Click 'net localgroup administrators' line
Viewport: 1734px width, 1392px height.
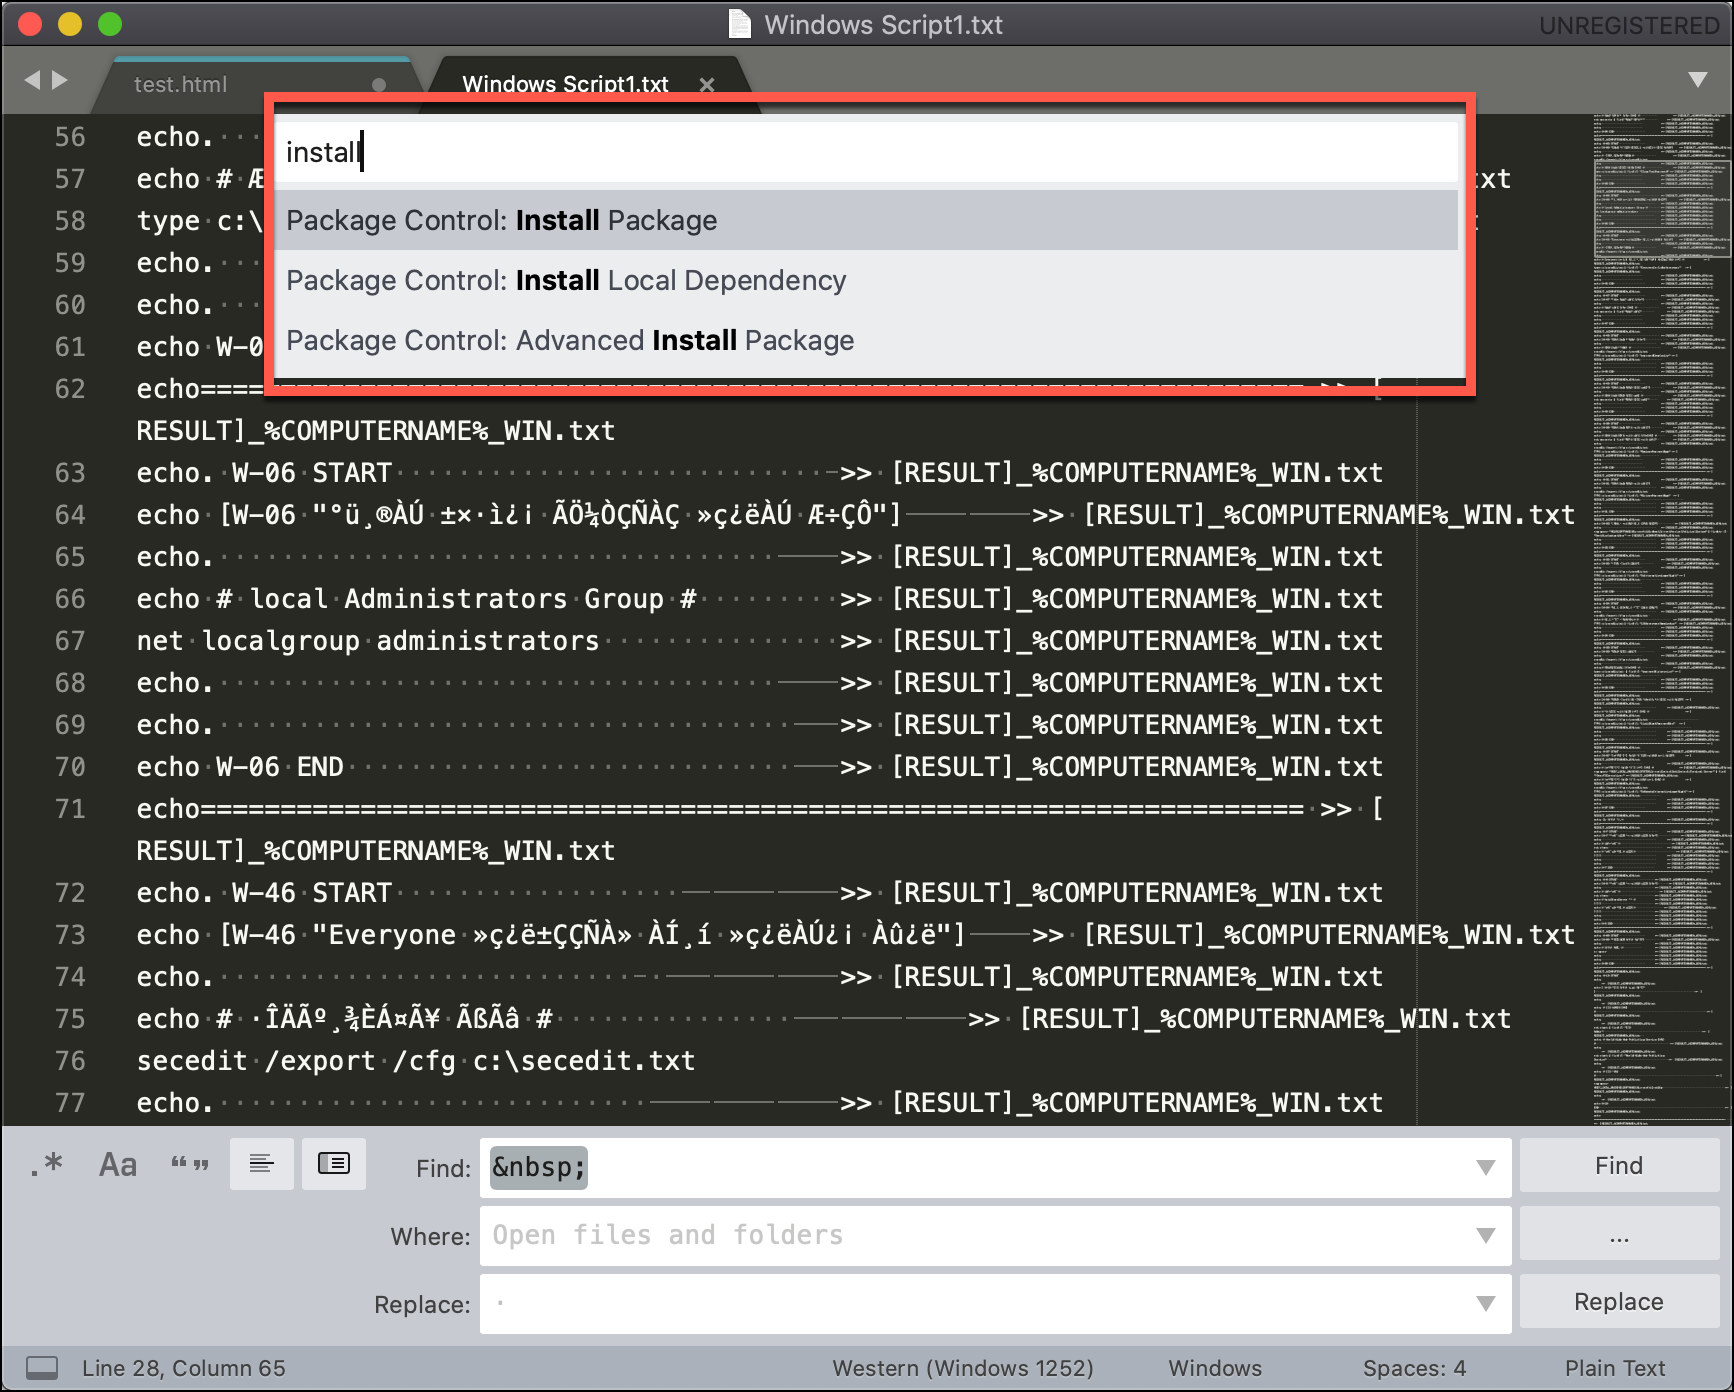(368, 641)
